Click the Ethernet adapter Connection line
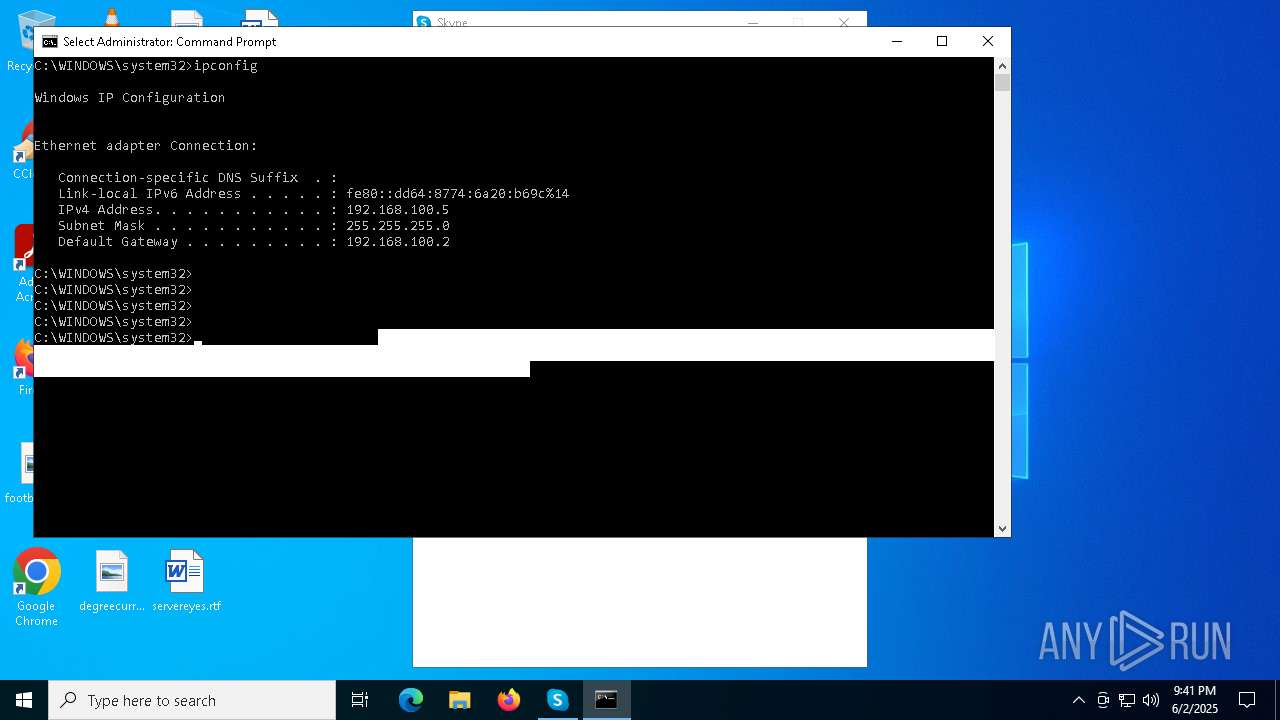Screen dimensions: 1280x720 pyautogui.click(x=146, y=146)
